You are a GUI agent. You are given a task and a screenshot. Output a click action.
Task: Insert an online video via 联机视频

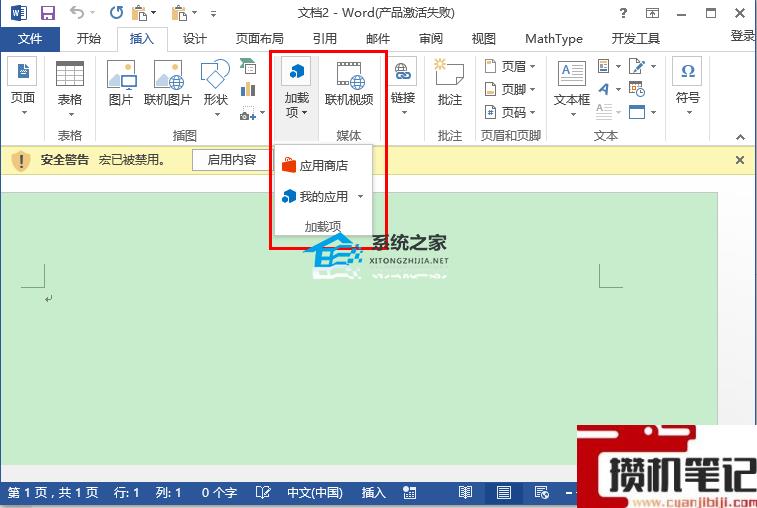pos(349,83)
